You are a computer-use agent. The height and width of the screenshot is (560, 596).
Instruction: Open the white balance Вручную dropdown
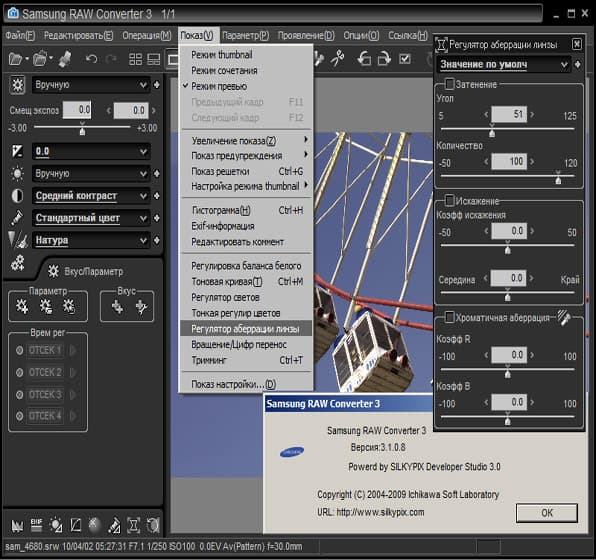tap(91, 174)
